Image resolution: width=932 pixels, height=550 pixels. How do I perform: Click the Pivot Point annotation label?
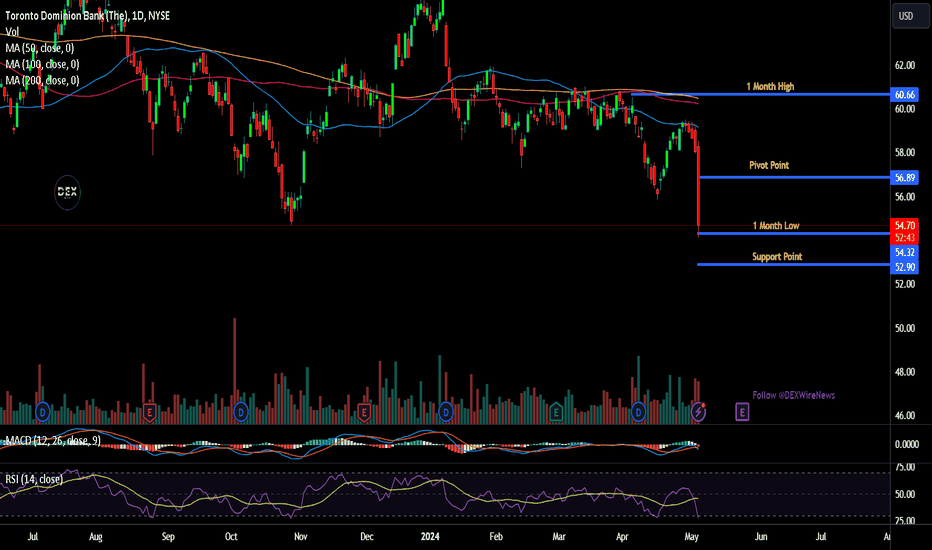click(769, 165)
